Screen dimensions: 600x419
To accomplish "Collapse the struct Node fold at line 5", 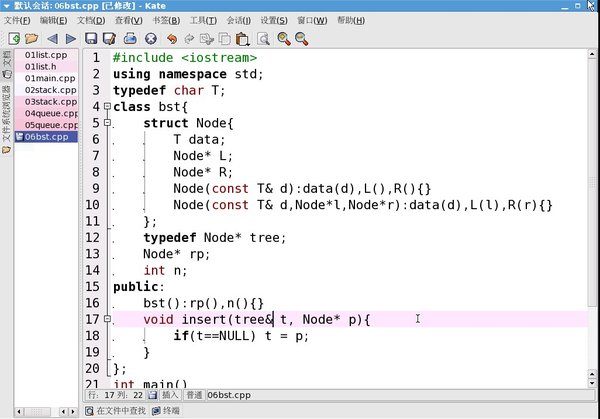I will 108,122.
